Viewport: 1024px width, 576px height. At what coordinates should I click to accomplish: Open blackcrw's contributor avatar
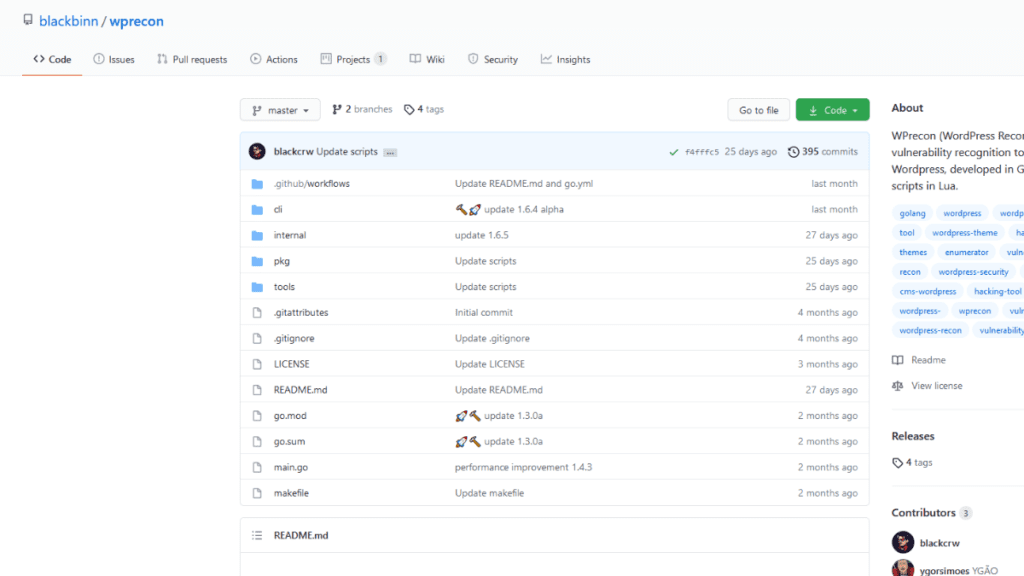(x=903, y=543)
